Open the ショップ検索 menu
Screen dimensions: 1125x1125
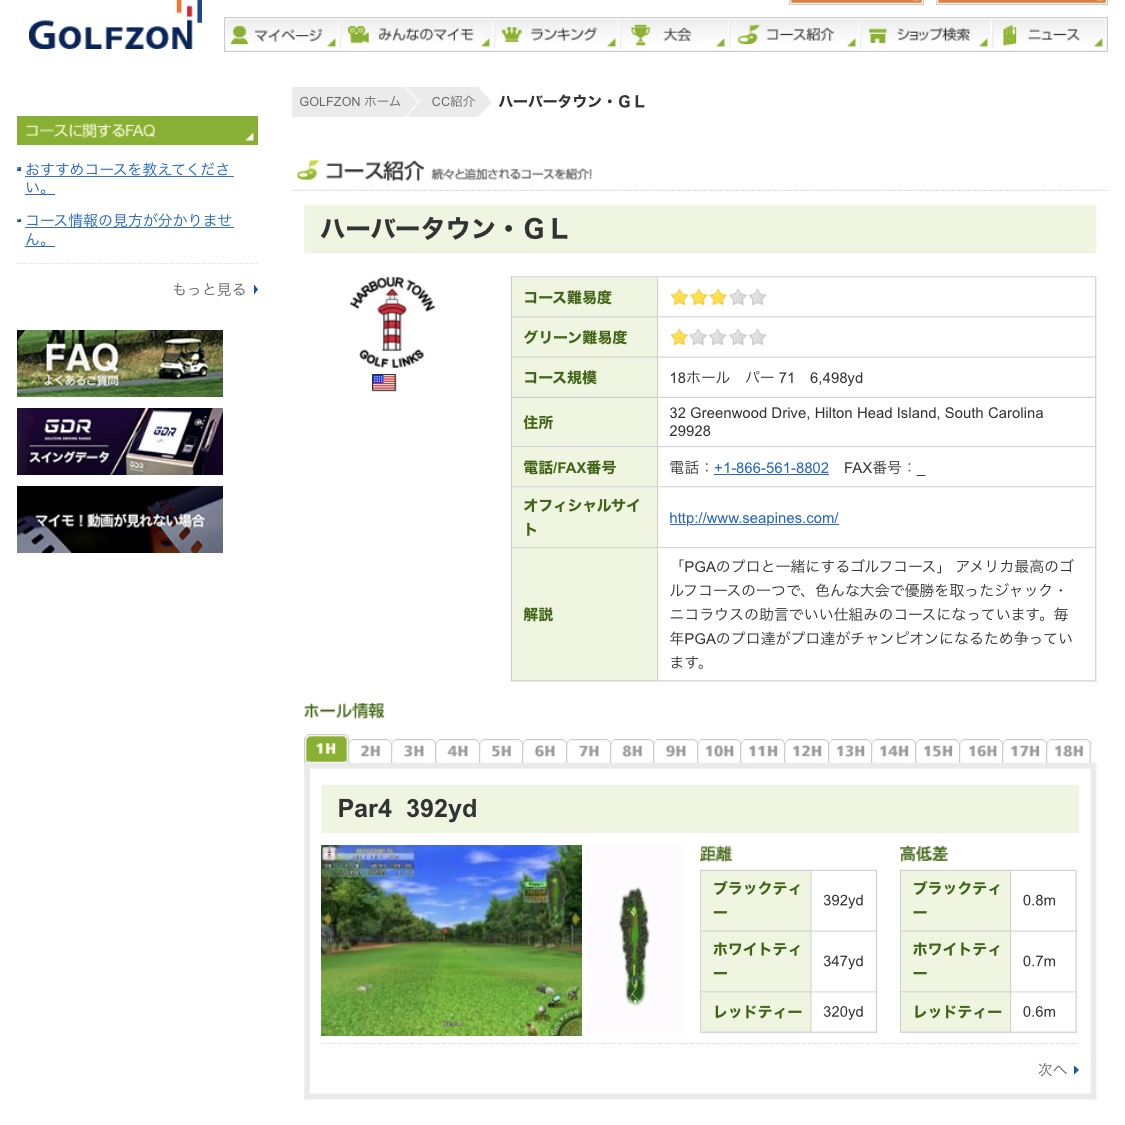coord(926,34)
